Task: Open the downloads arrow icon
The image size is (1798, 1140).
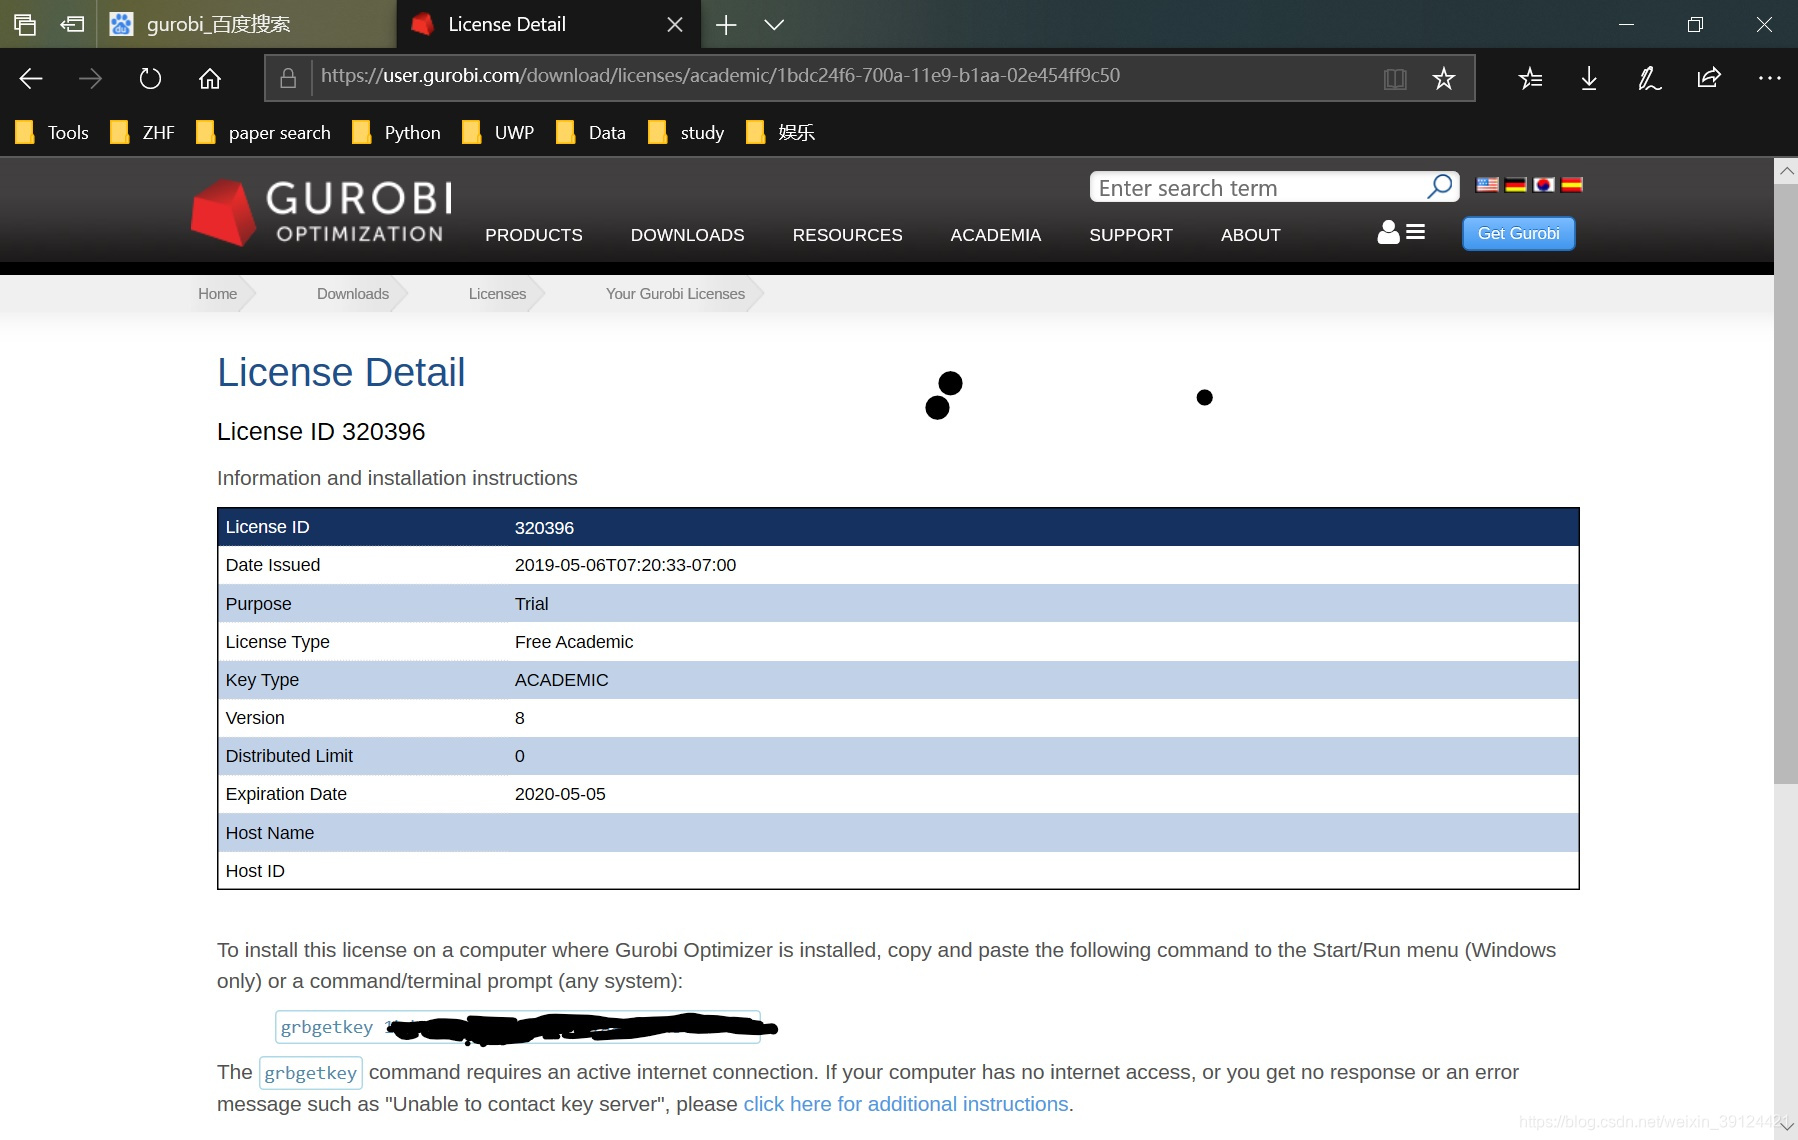Action: coord(1589,78)
